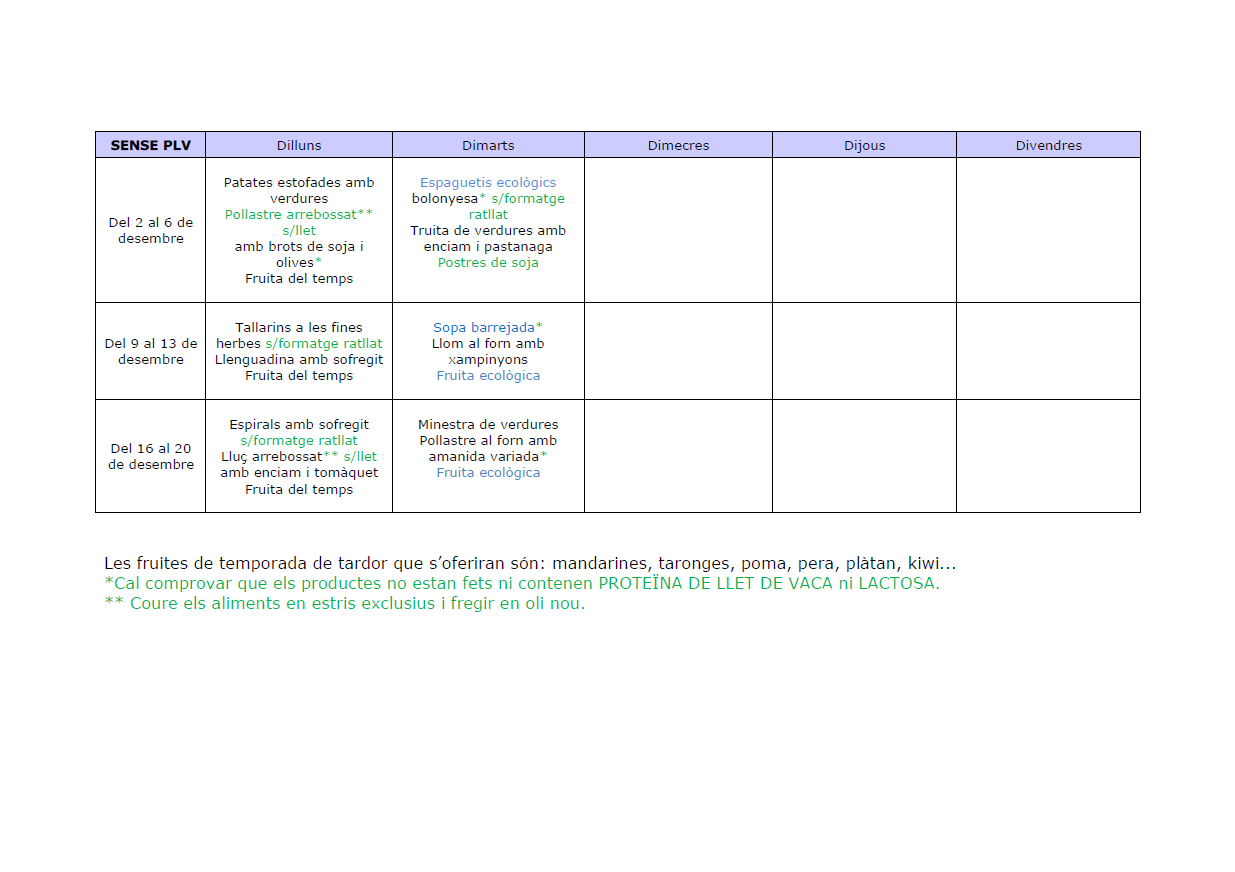Click 'Truita de verdures amb enciam i pastanaga'
Image resolution: width=1235 pixels, height=872 pixels.
pyautogui.click(x=488, y=238)
